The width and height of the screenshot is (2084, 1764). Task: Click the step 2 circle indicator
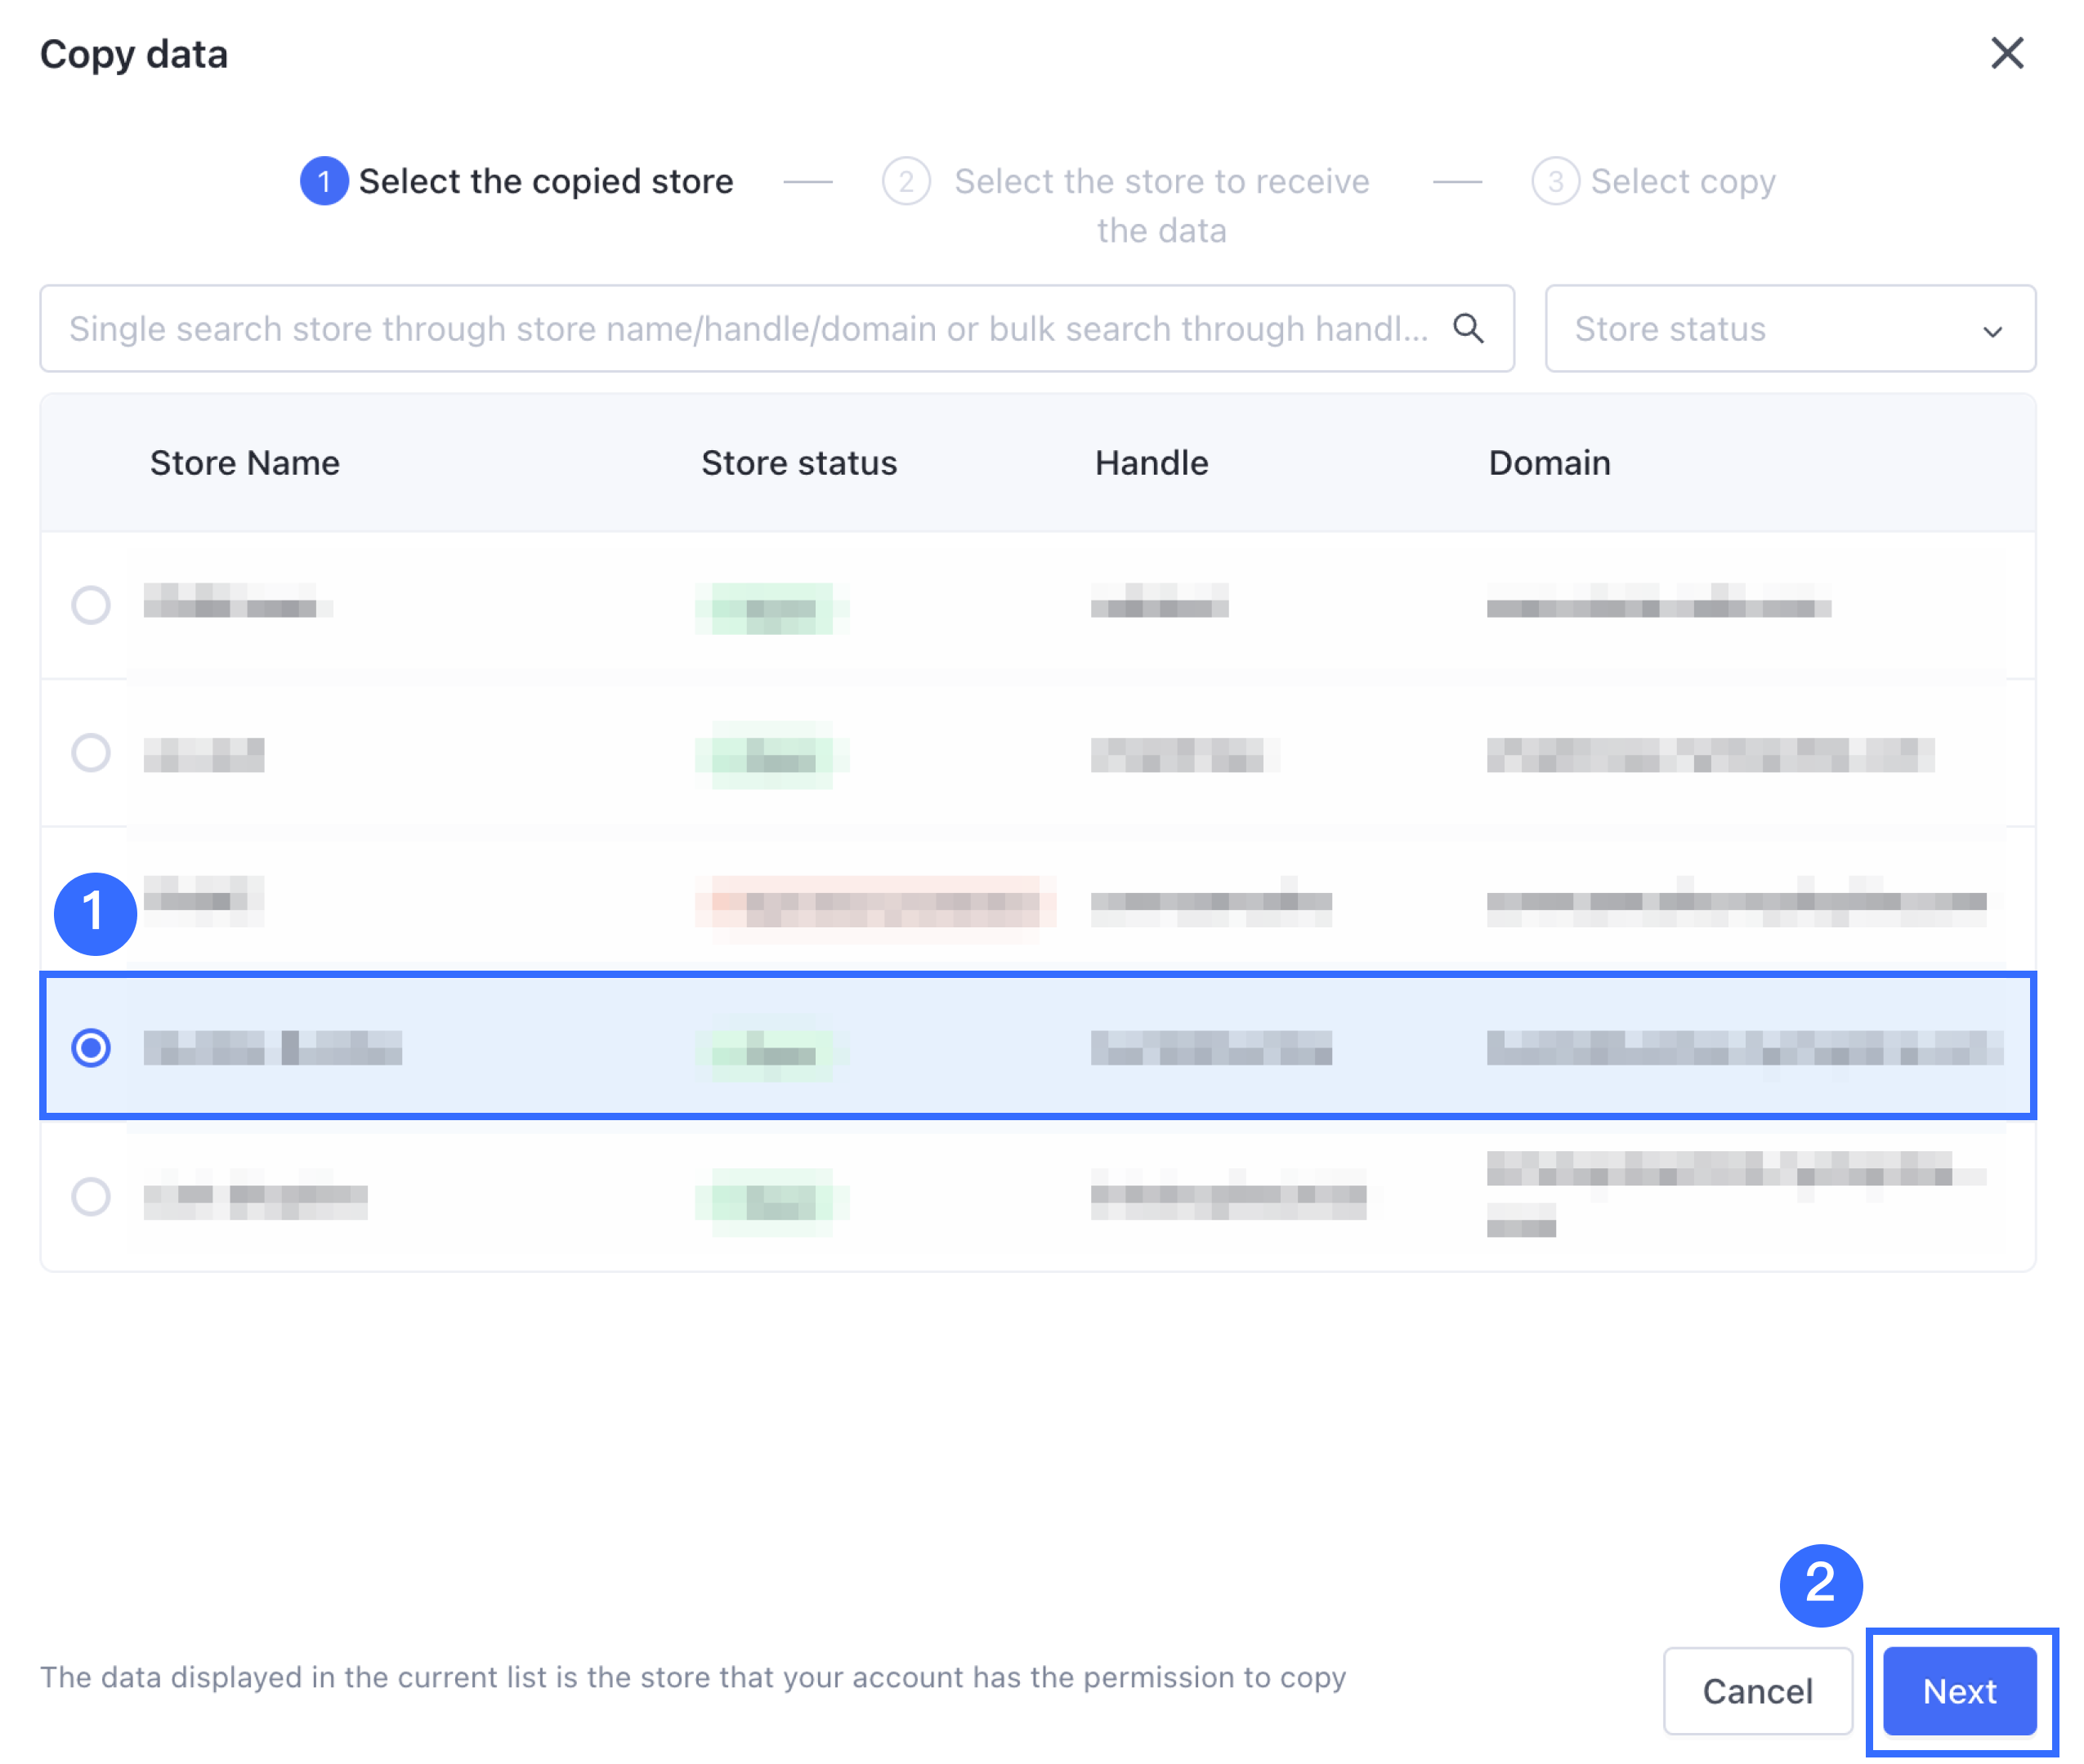coord(905,181)
